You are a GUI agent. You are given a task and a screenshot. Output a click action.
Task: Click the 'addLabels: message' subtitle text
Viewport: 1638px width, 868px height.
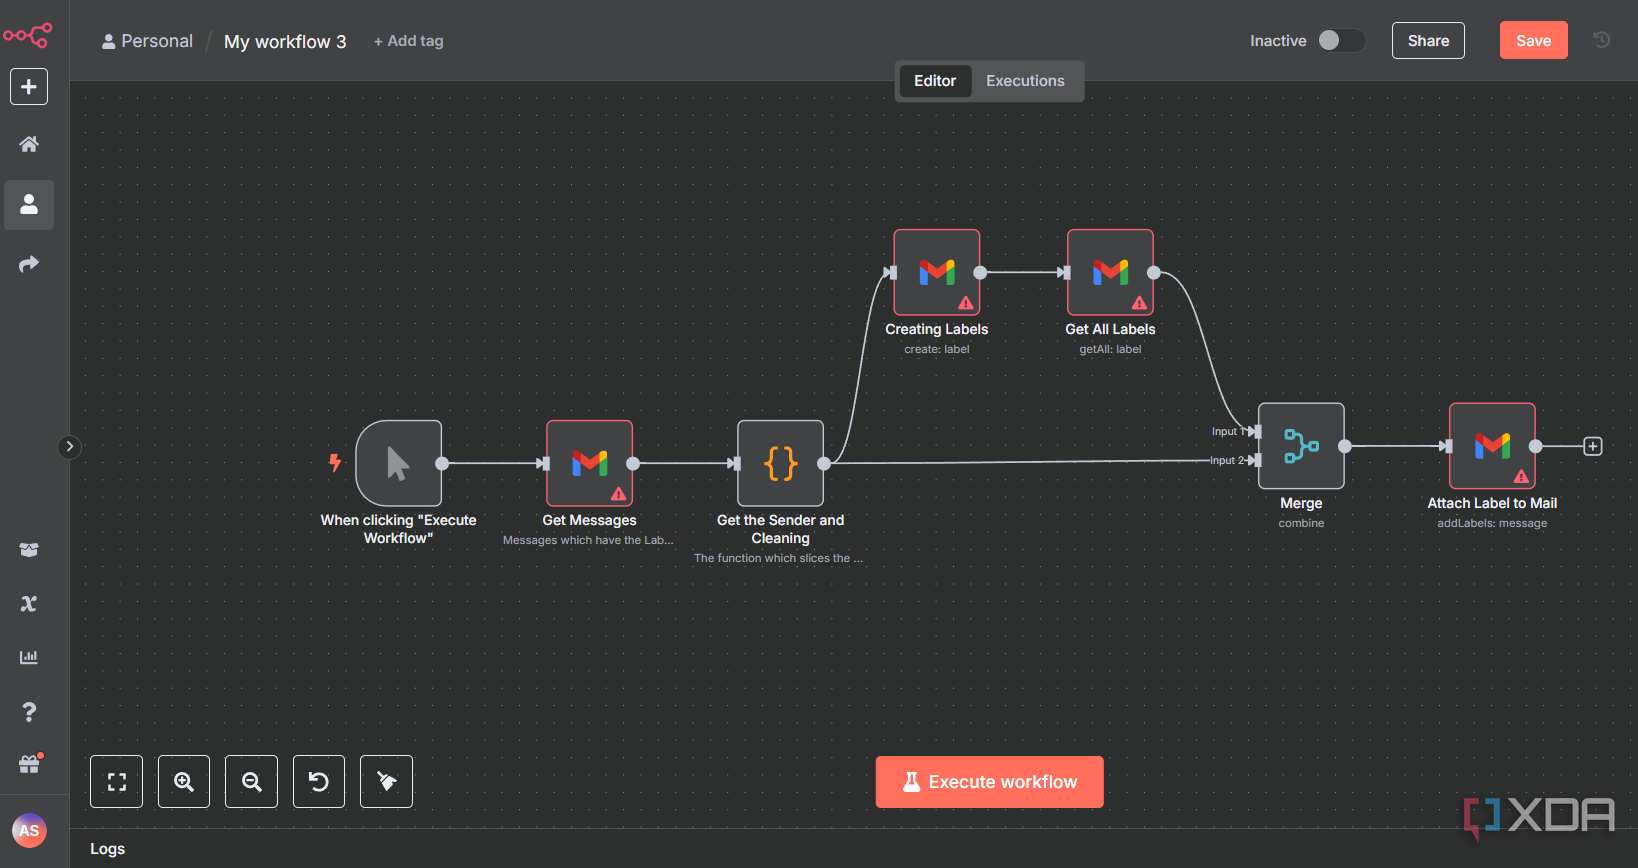pyautogui.click(x=1492, y=523)
